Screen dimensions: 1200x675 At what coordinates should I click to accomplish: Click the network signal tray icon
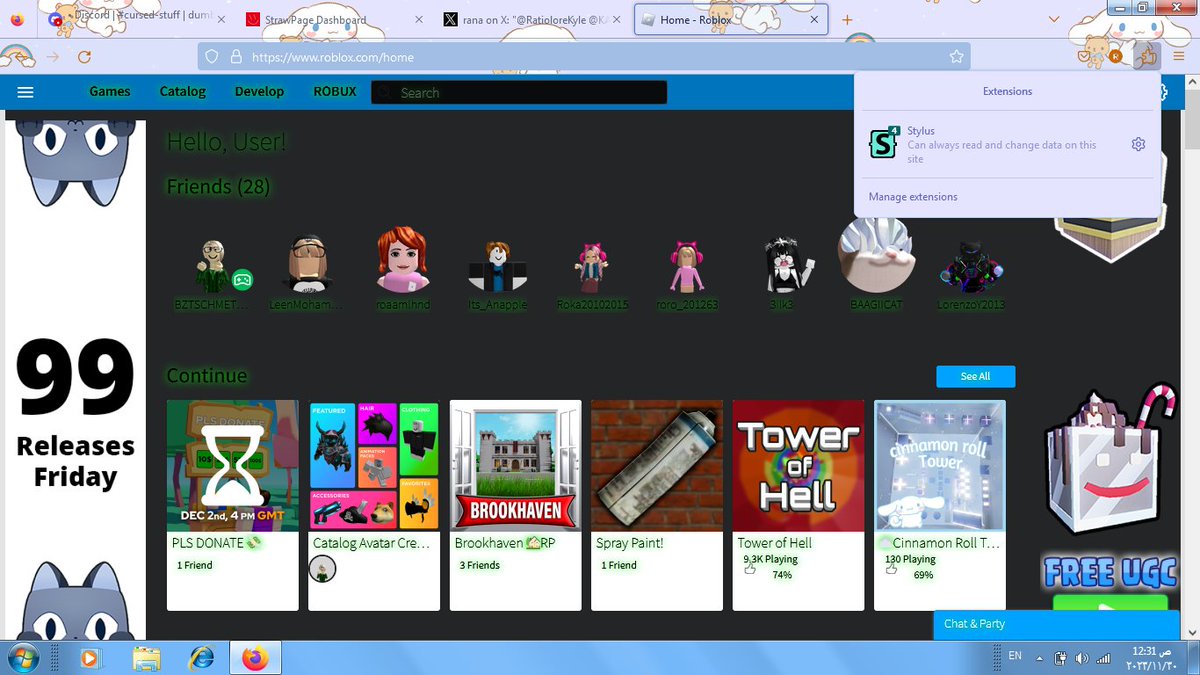pyautogui.click(x=1103, y=658)
